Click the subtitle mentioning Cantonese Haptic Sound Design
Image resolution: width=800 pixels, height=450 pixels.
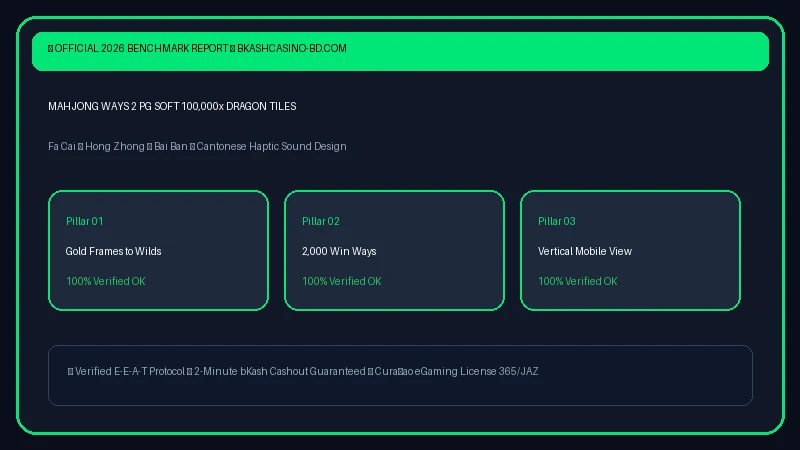[197, 146]
